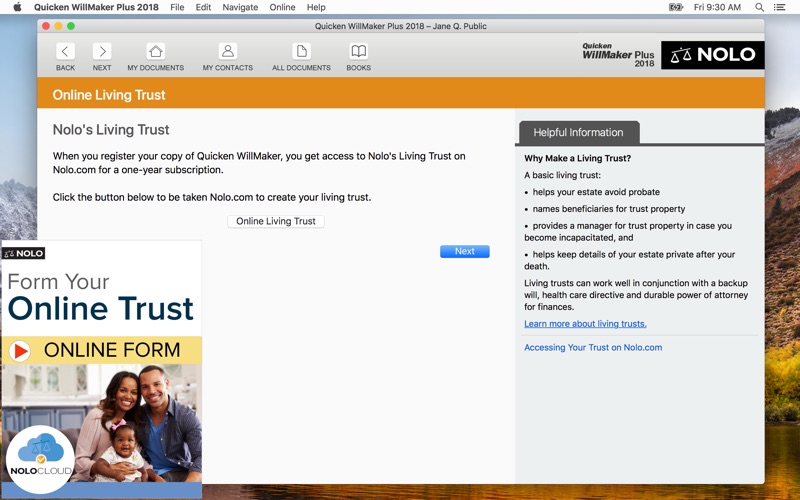Open the Navigate menu

pos(240,7)
